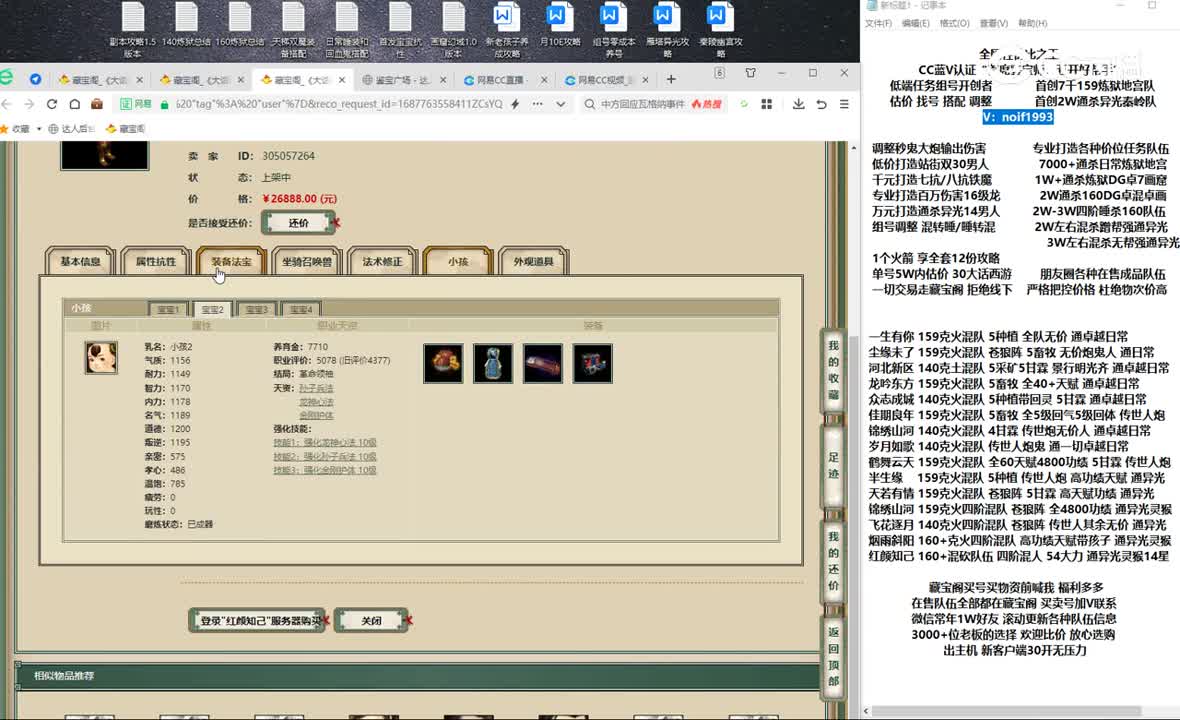
Task: Click 技能3 强化金刚护体 link
Action: click(325, 470)
